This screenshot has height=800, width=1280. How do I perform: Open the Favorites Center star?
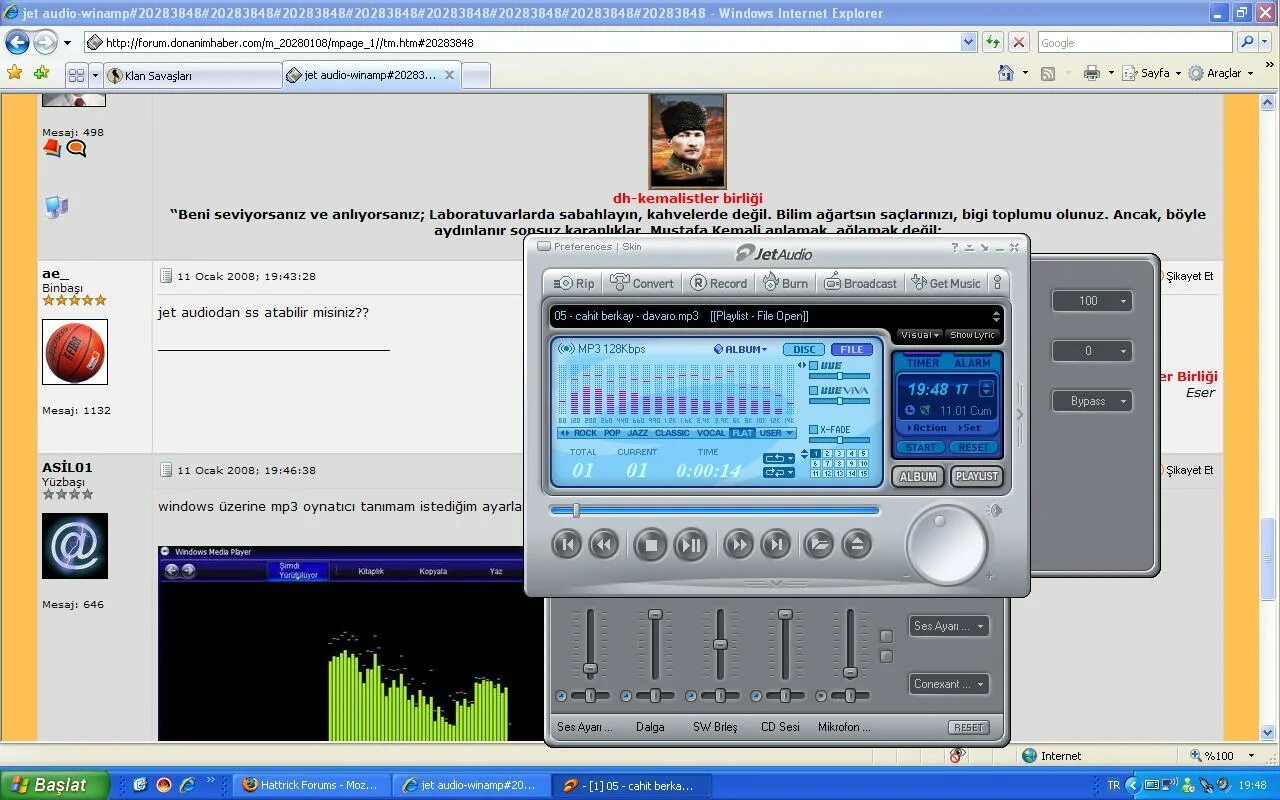(14, 73)
